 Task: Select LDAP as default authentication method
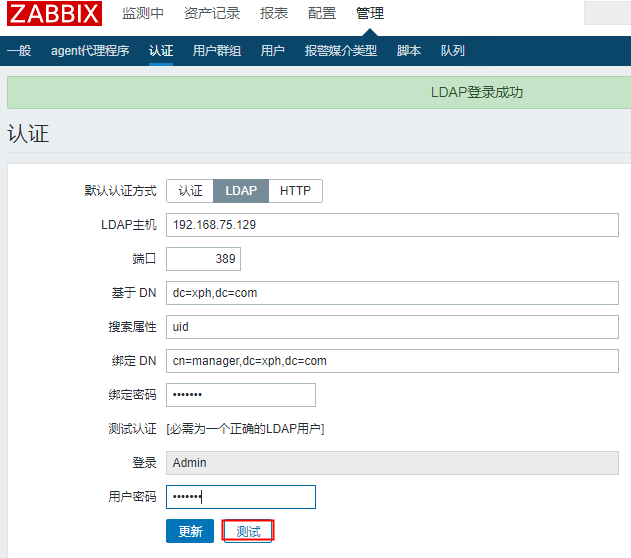click(241, 191)
